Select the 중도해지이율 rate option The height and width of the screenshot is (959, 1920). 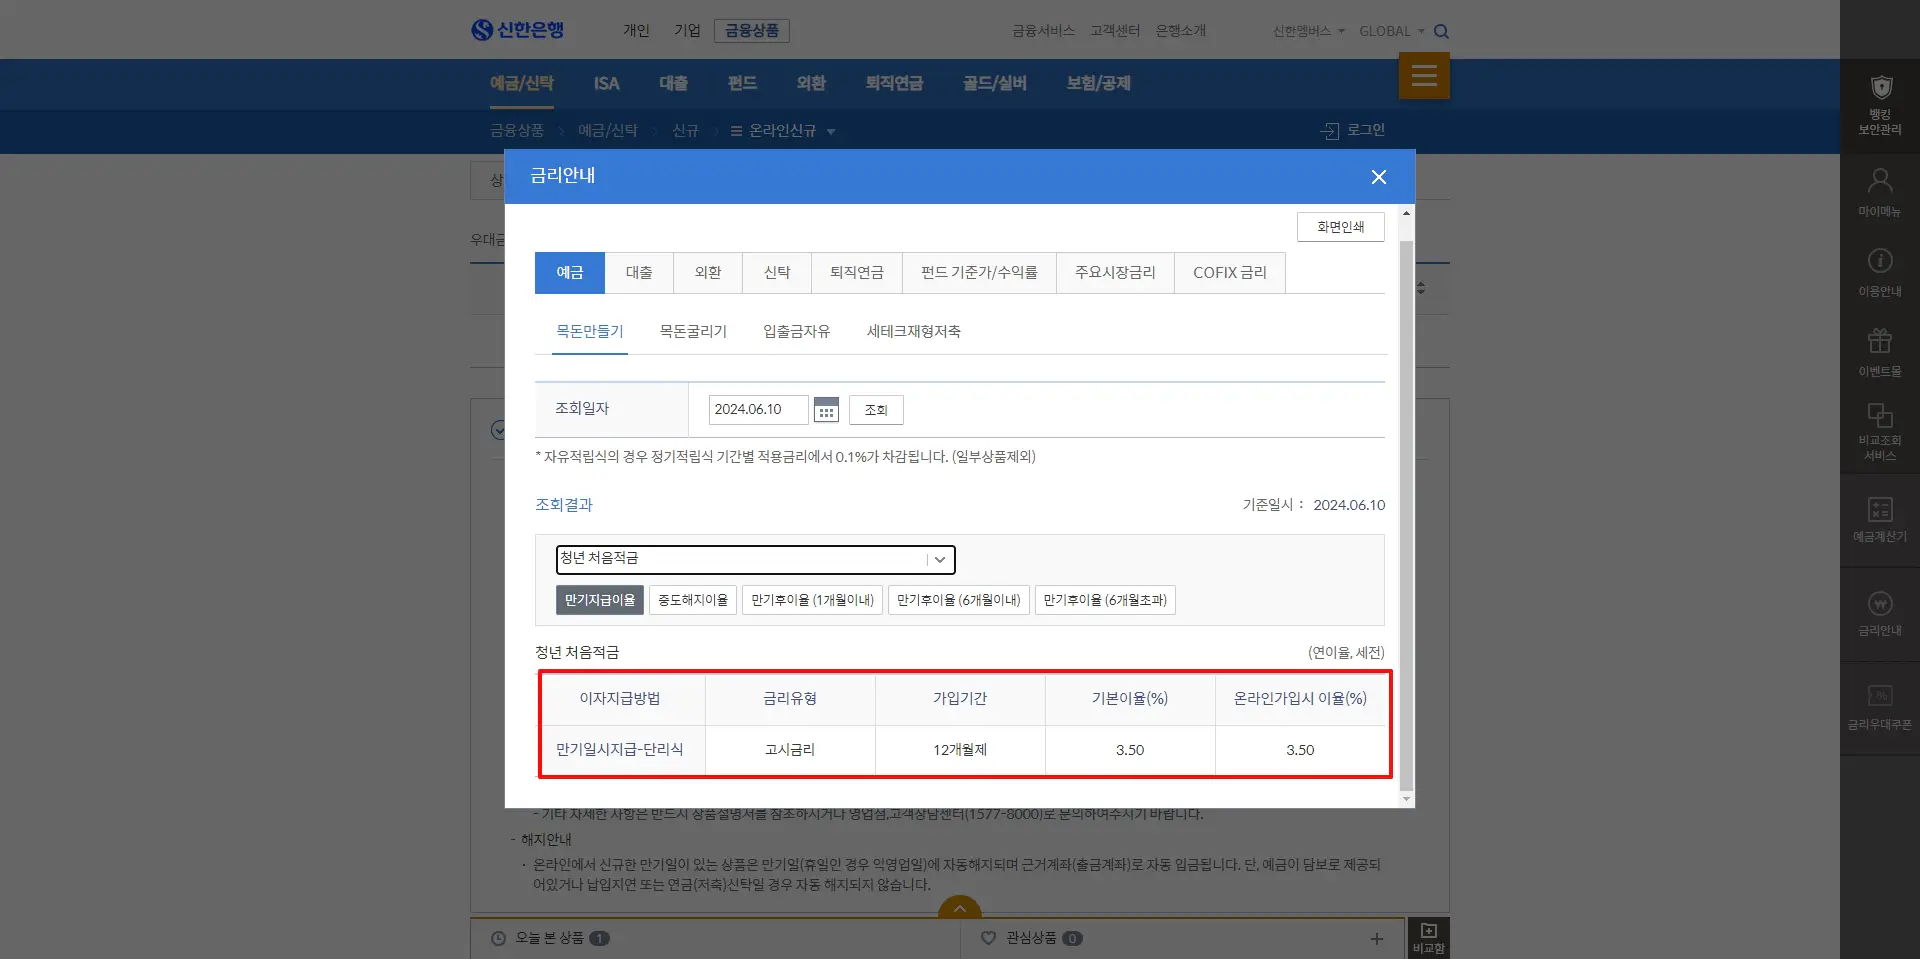[x=693, y=600]
